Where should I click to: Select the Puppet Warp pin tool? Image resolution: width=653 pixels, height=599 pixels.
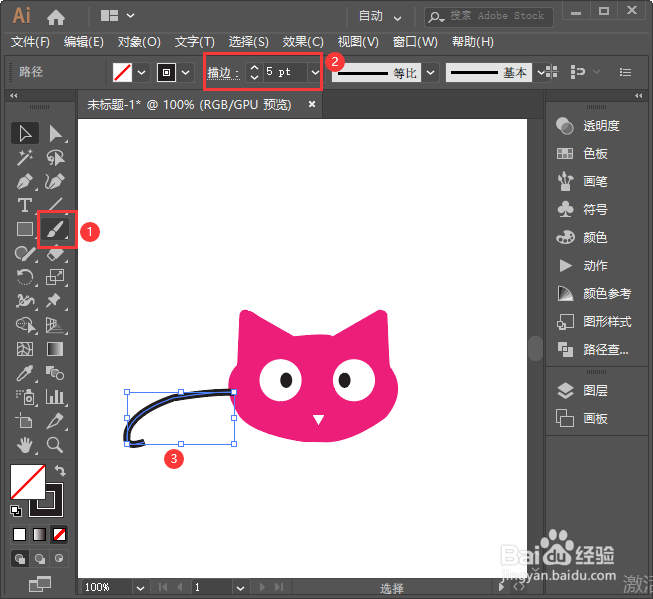[x=55, y=301]
